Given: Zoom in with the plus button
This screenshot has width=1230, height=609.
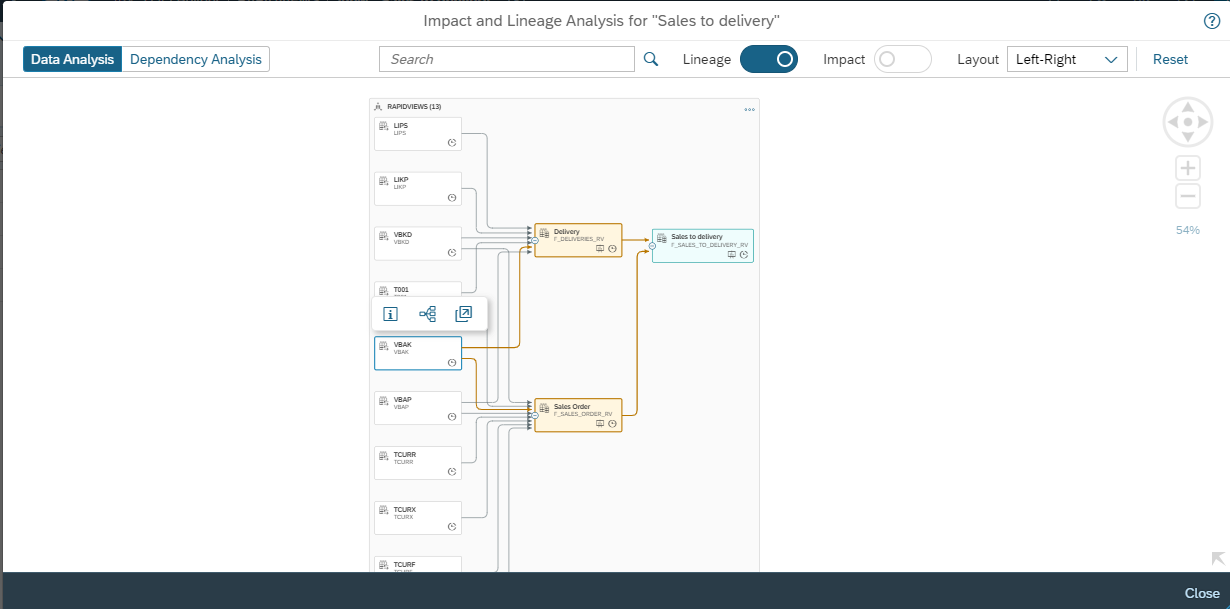Looking at the screenshot, I should (1188, 168).
